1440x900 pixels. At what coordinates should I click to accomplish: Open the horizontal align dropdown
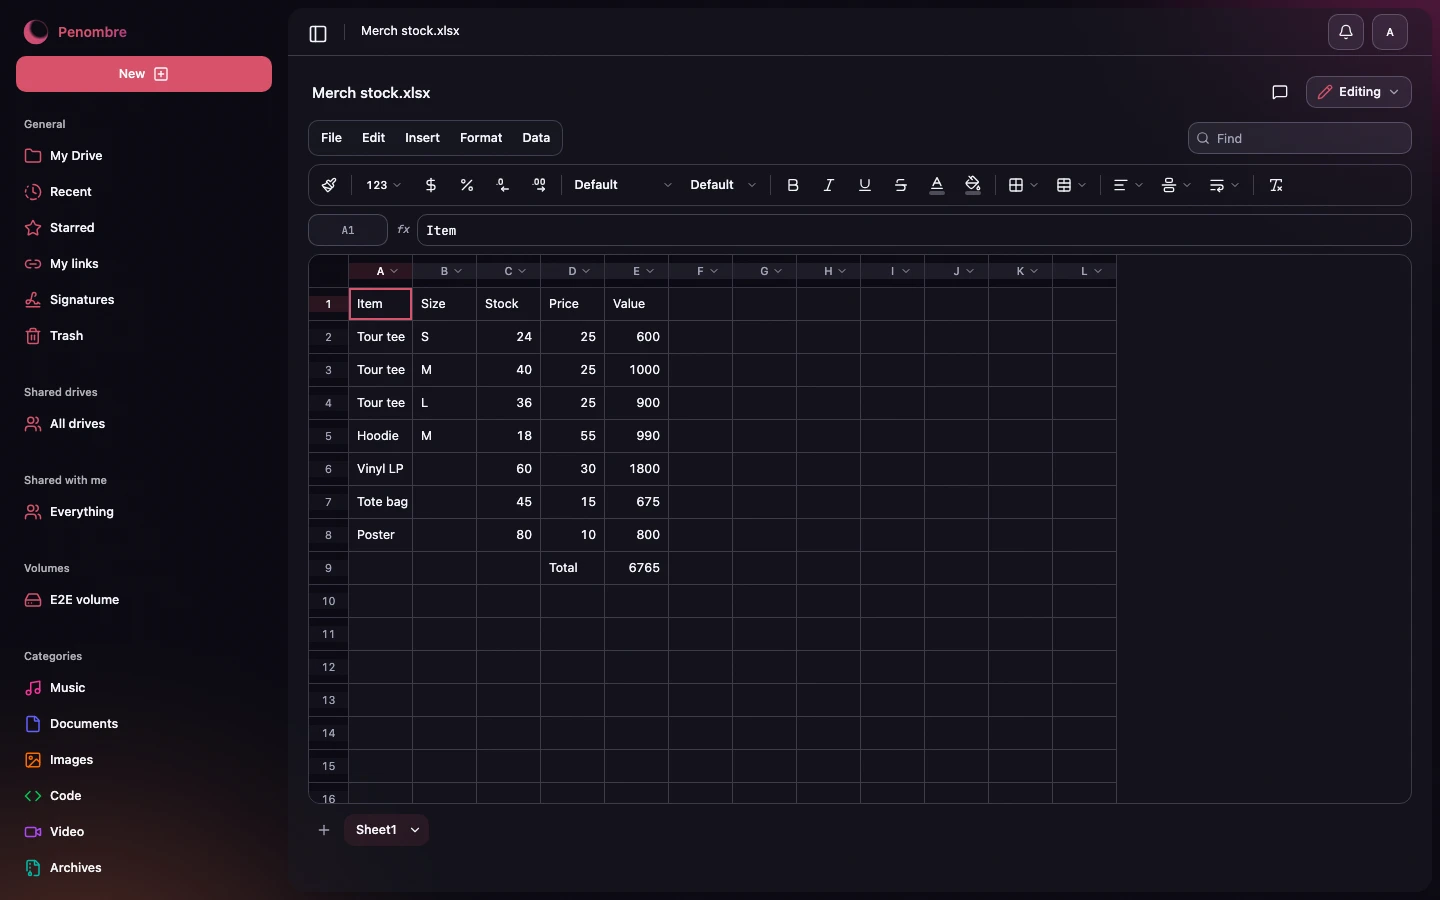click(x=1128, y=185)
